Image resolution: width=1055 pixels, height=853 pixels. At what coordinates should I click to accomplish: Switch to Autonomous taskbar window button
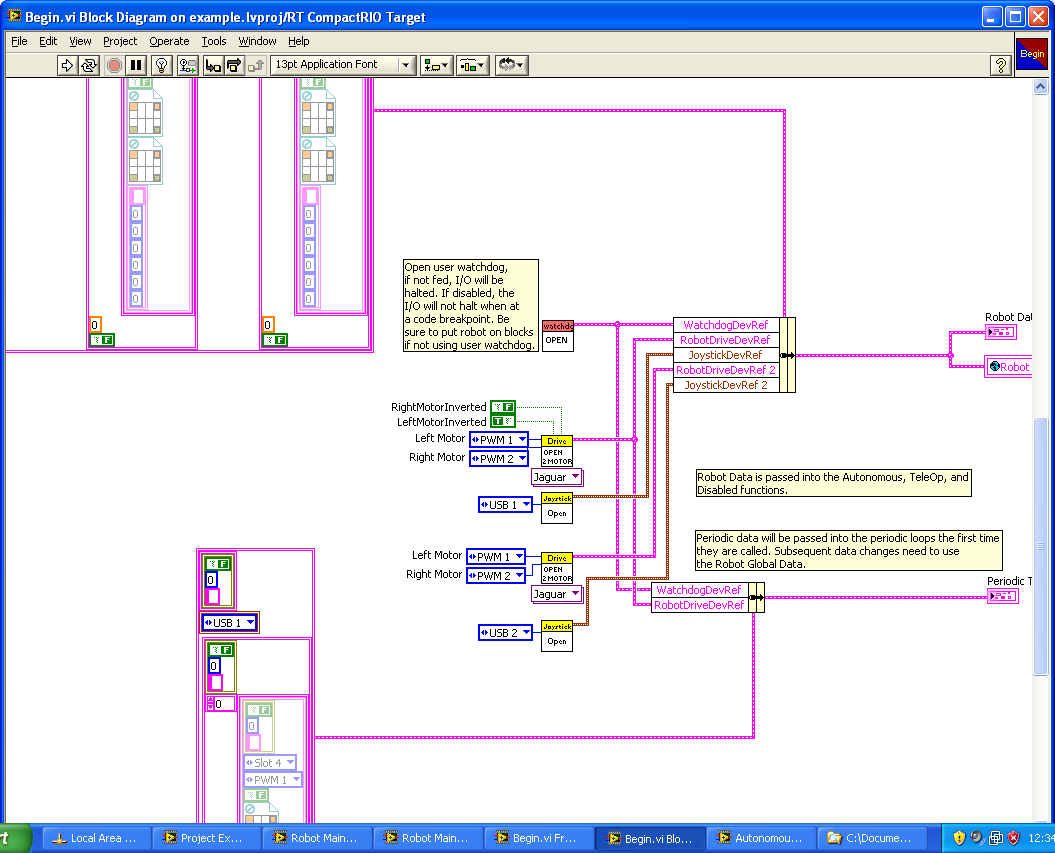(x=760, y=838)
